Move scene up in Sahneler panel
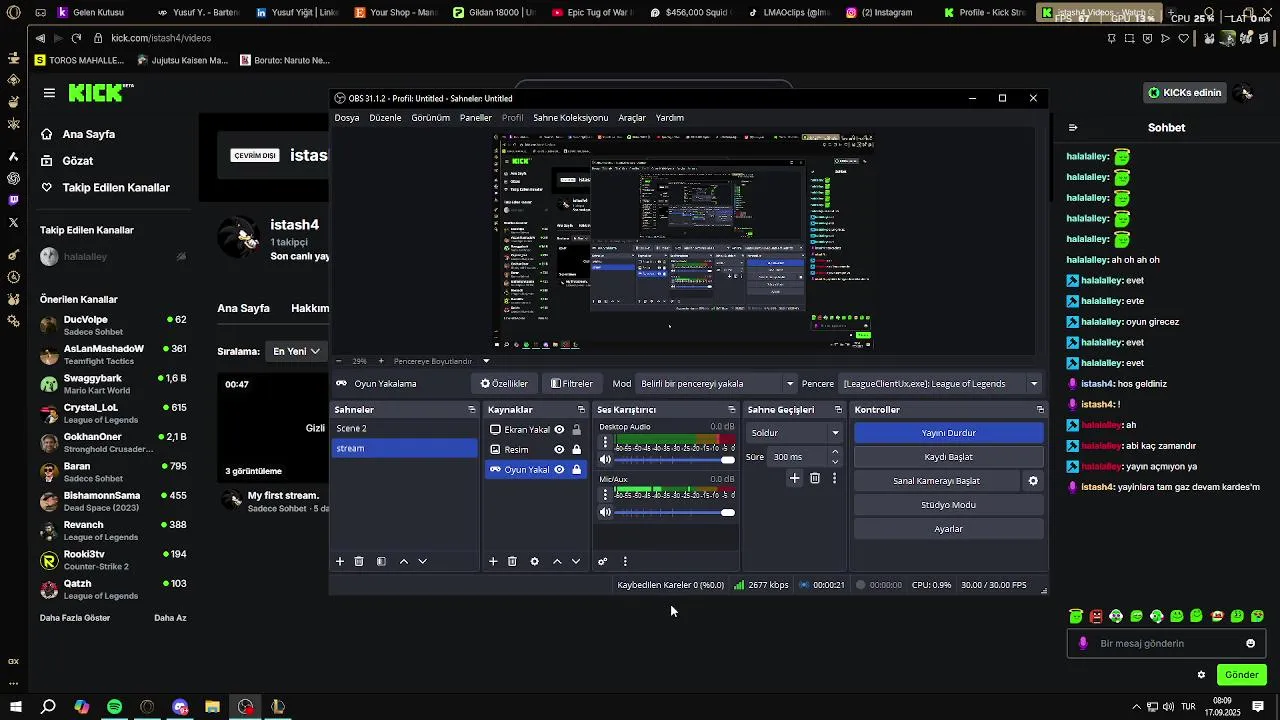1280x720 pixels. pos(404,562)
